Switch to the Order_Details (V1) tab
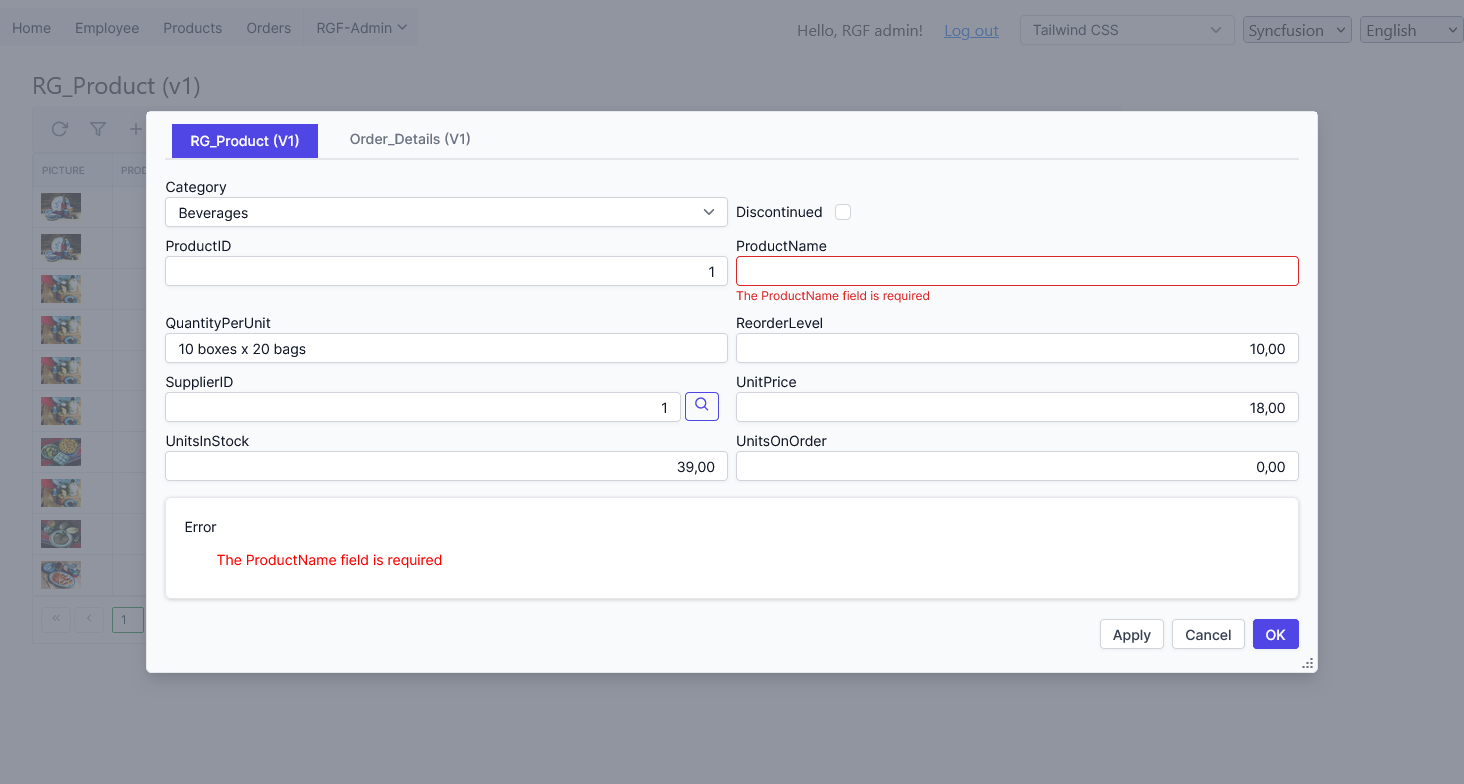 (x=410, y=139)
